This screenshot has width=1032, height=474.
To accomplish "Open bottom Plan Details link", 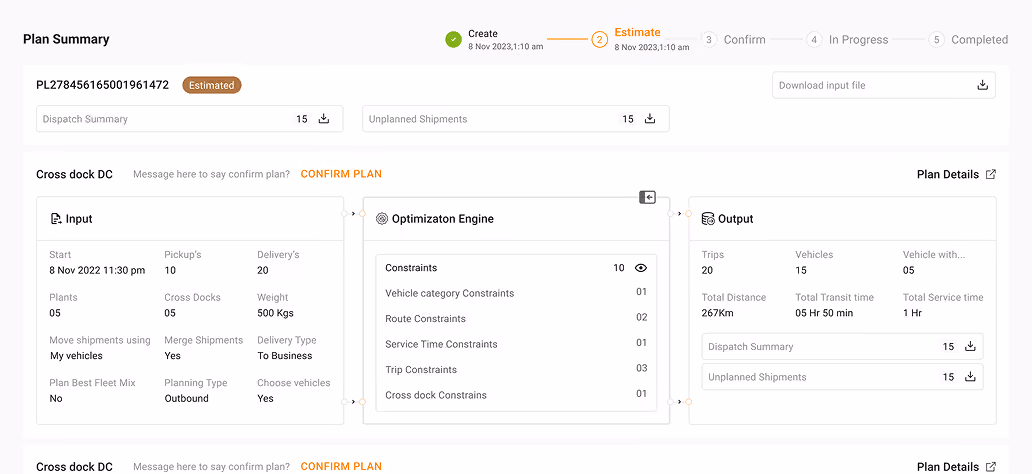I will [948, 467].
